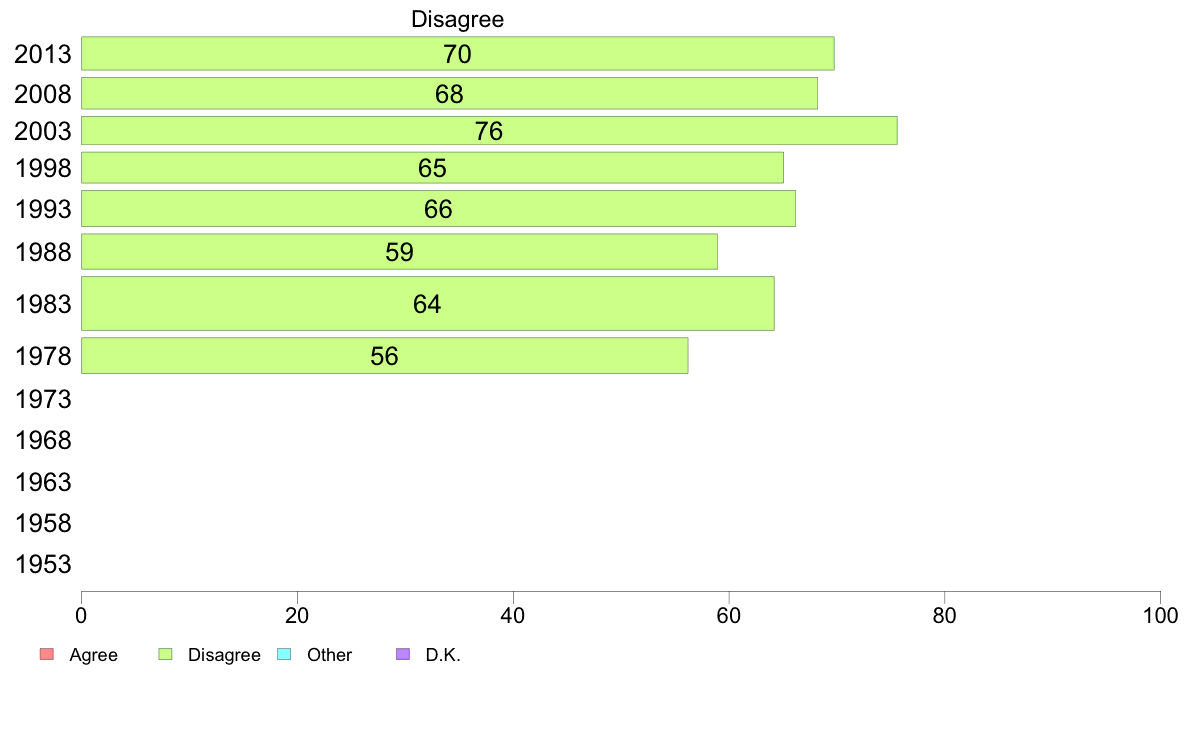The image size is (1188, 736).
Task: Click the green Disagree legend swatch
Action: pos(165,654)
